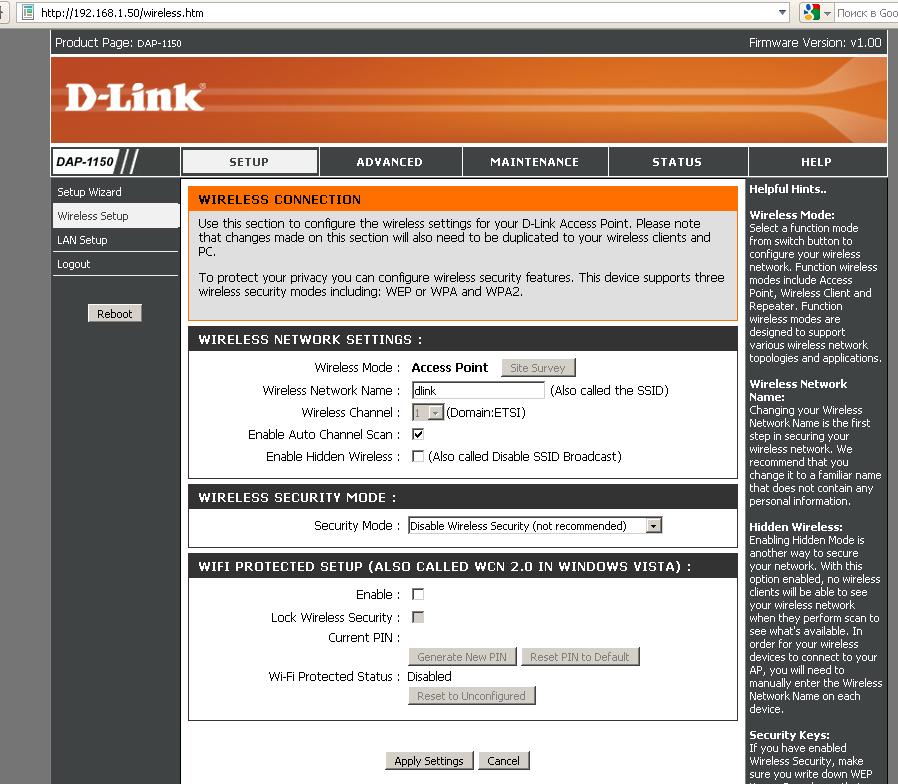Click the Helpful Hints heading
This screenshot has height=784, width=898.
(x=787, y=189)
